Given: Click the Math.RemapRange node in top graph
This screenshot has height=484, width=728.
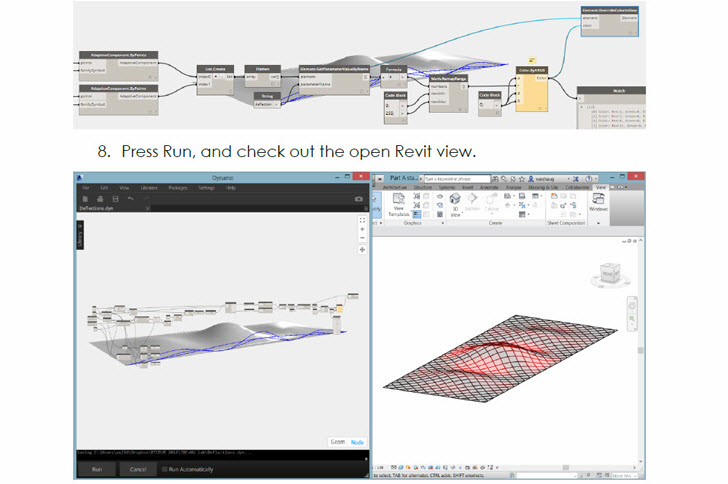Looking at the screenshot, I should pos(448,93).
